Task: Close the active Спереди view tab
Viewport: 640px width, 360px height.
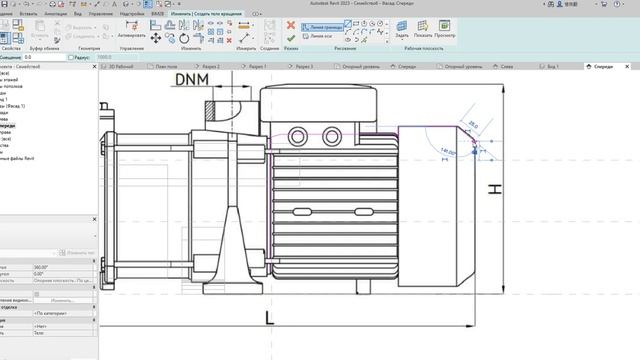Action: pos(627,66)
